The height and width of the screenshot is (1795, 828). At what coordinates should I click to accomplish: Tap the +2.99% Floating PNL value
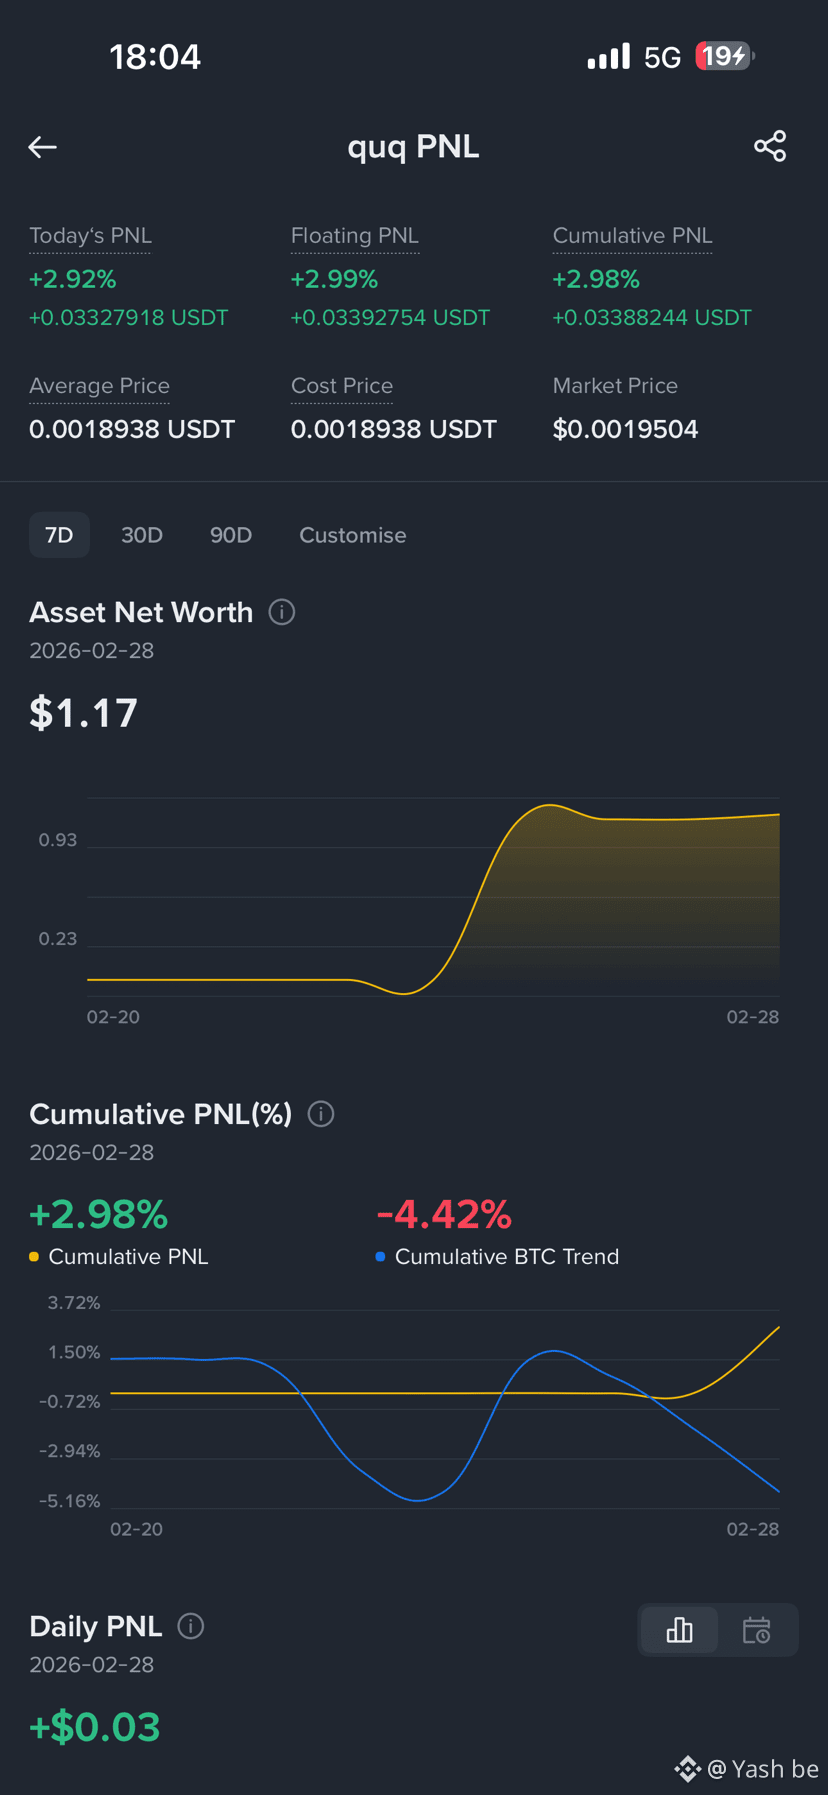click(x=334, y=279)
